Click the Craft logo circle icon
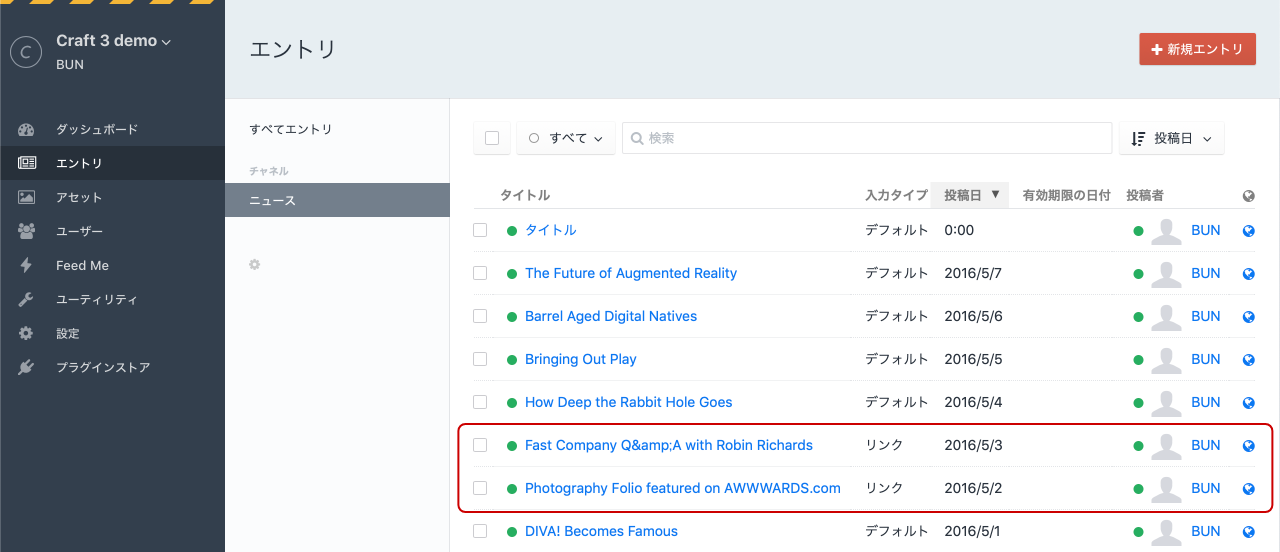 point(25,52)
